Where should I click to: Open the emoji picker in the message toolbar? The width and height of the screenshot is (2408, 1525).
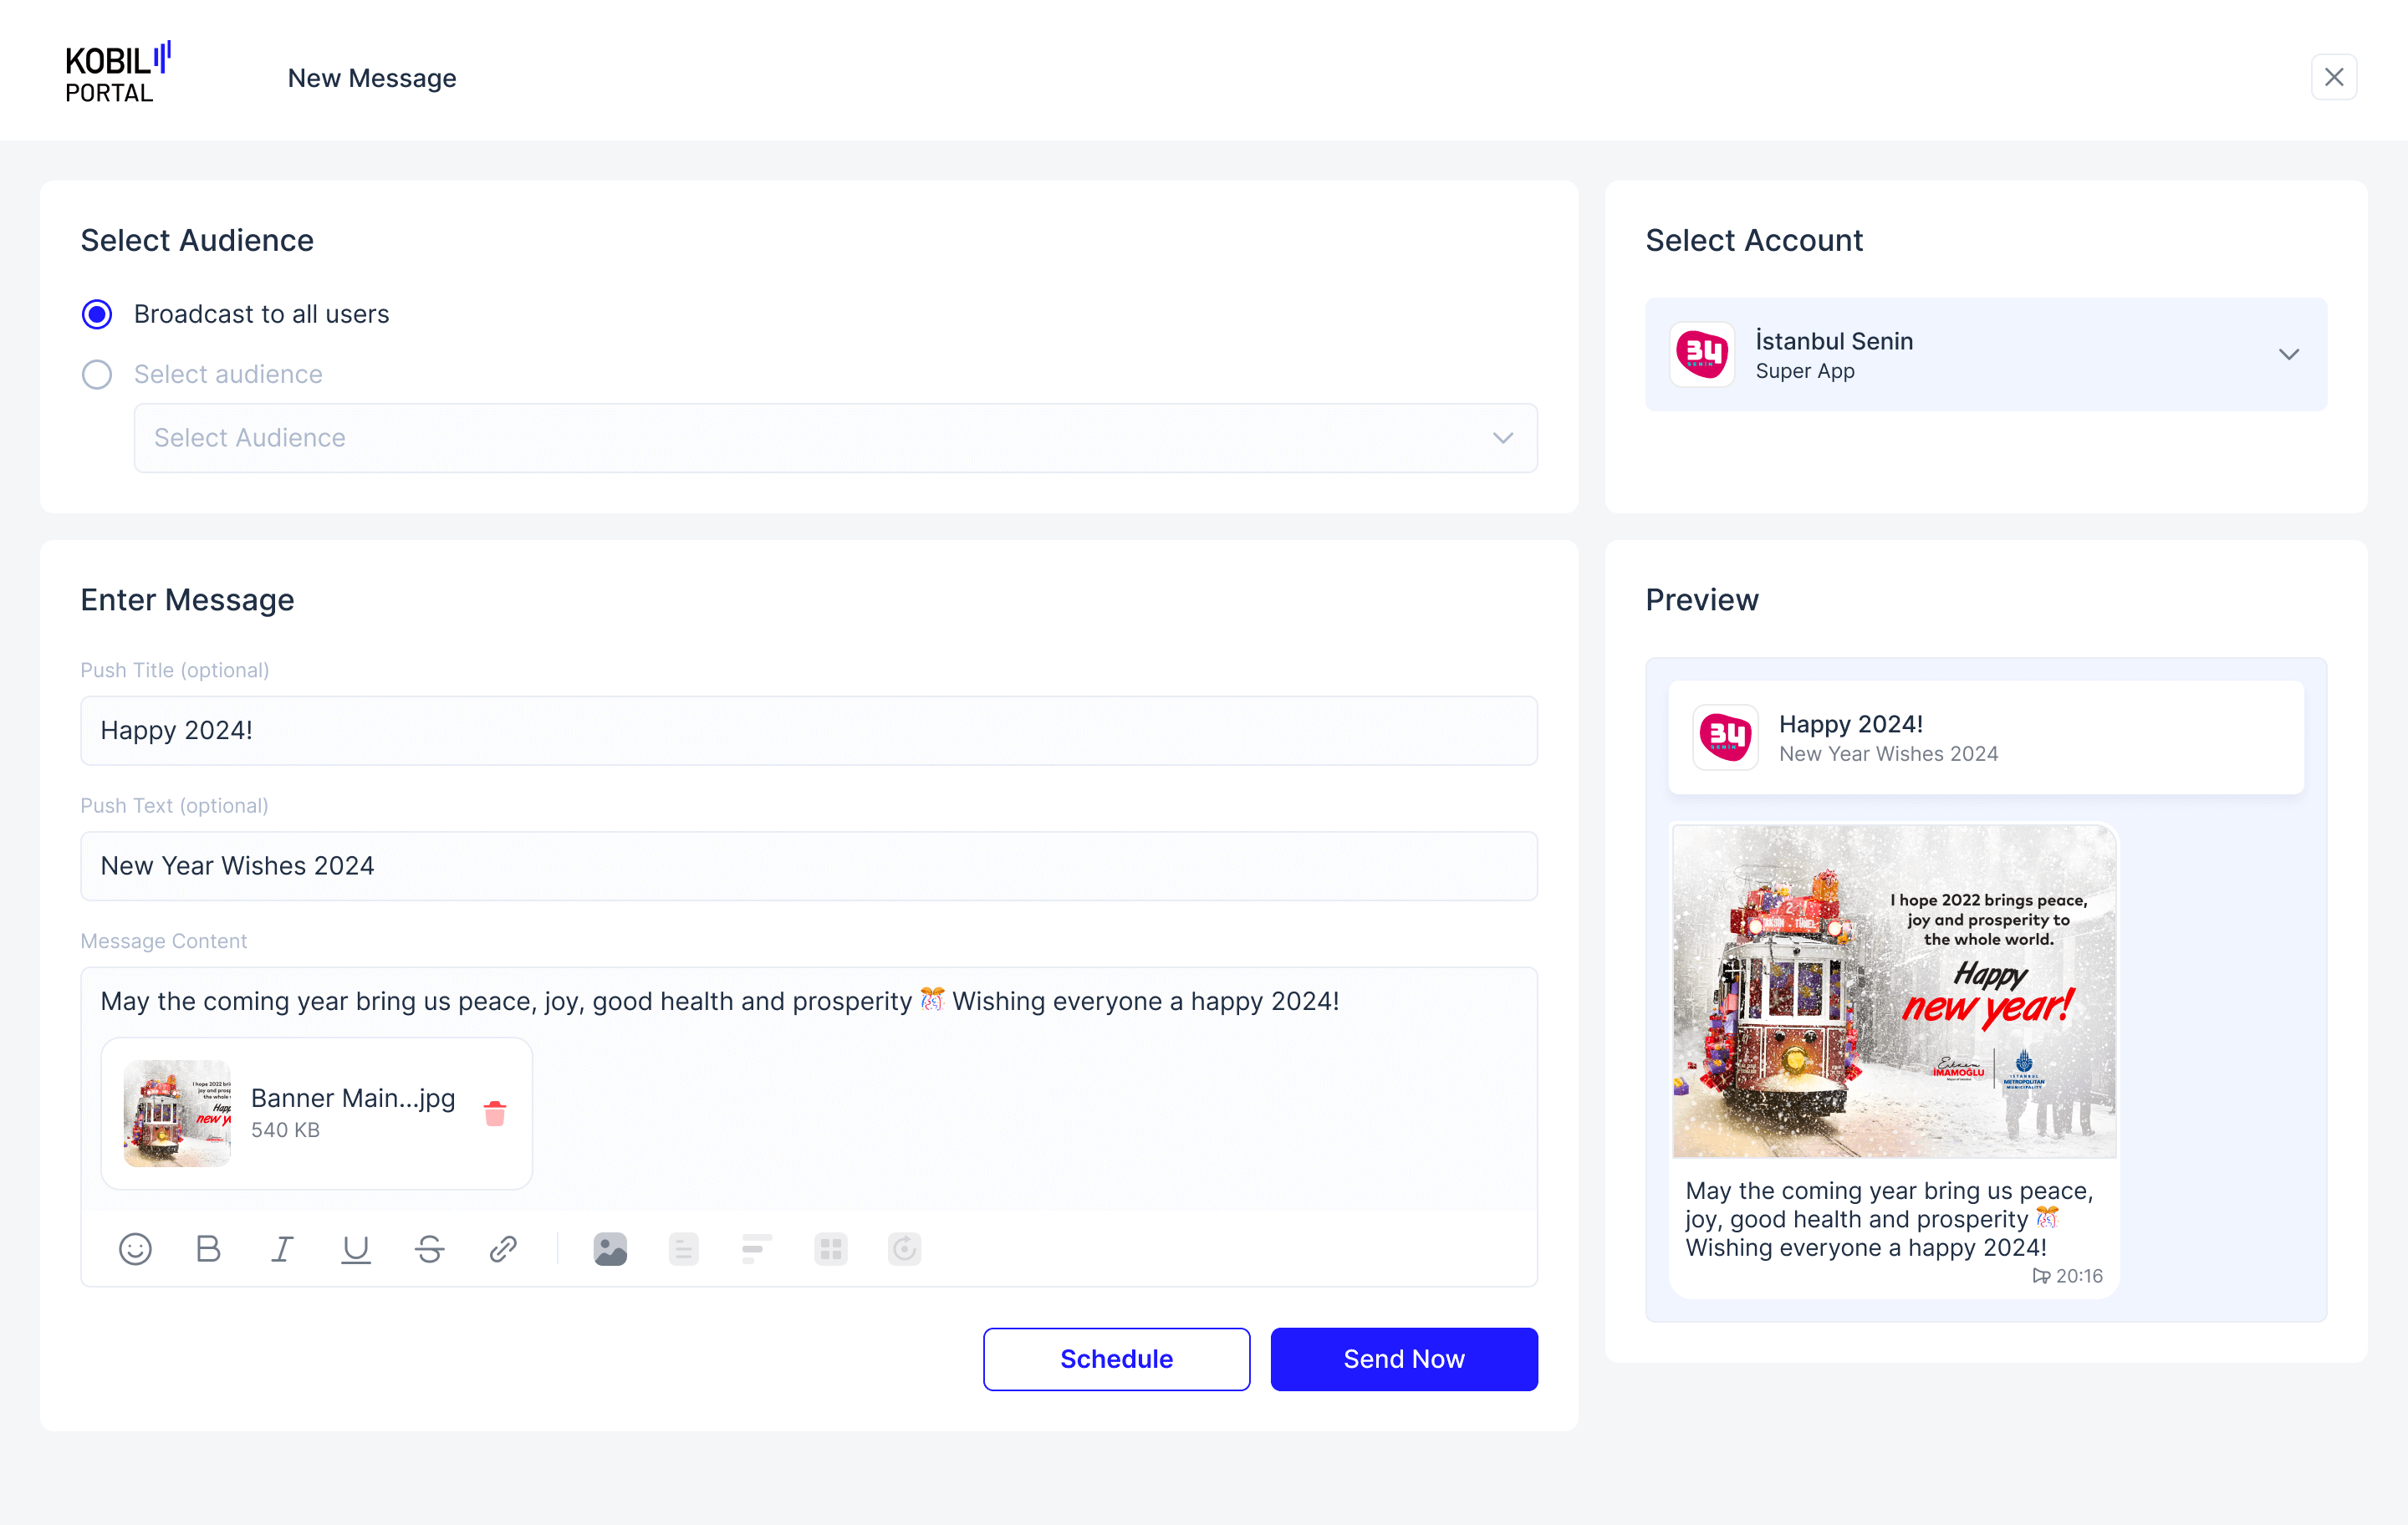[135, 1248]
